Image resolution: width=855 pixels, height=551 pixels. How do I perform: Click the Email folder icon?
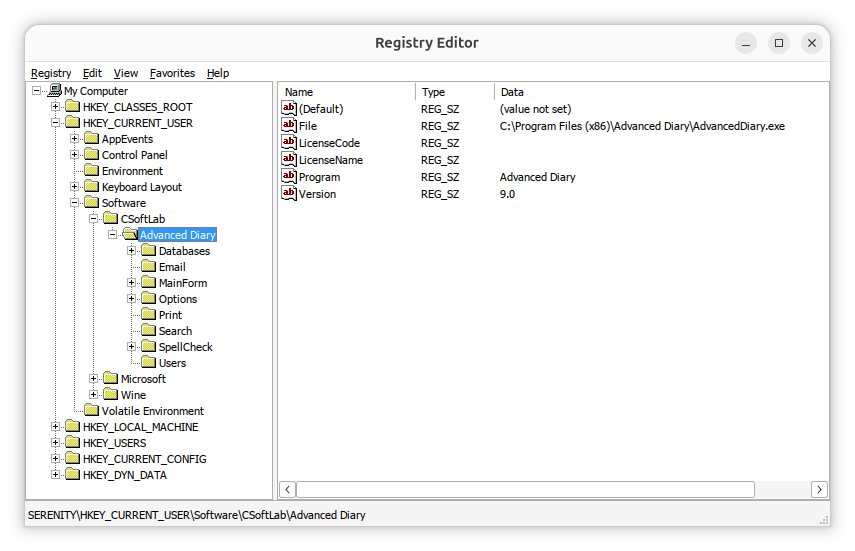(x=149, y=266)
